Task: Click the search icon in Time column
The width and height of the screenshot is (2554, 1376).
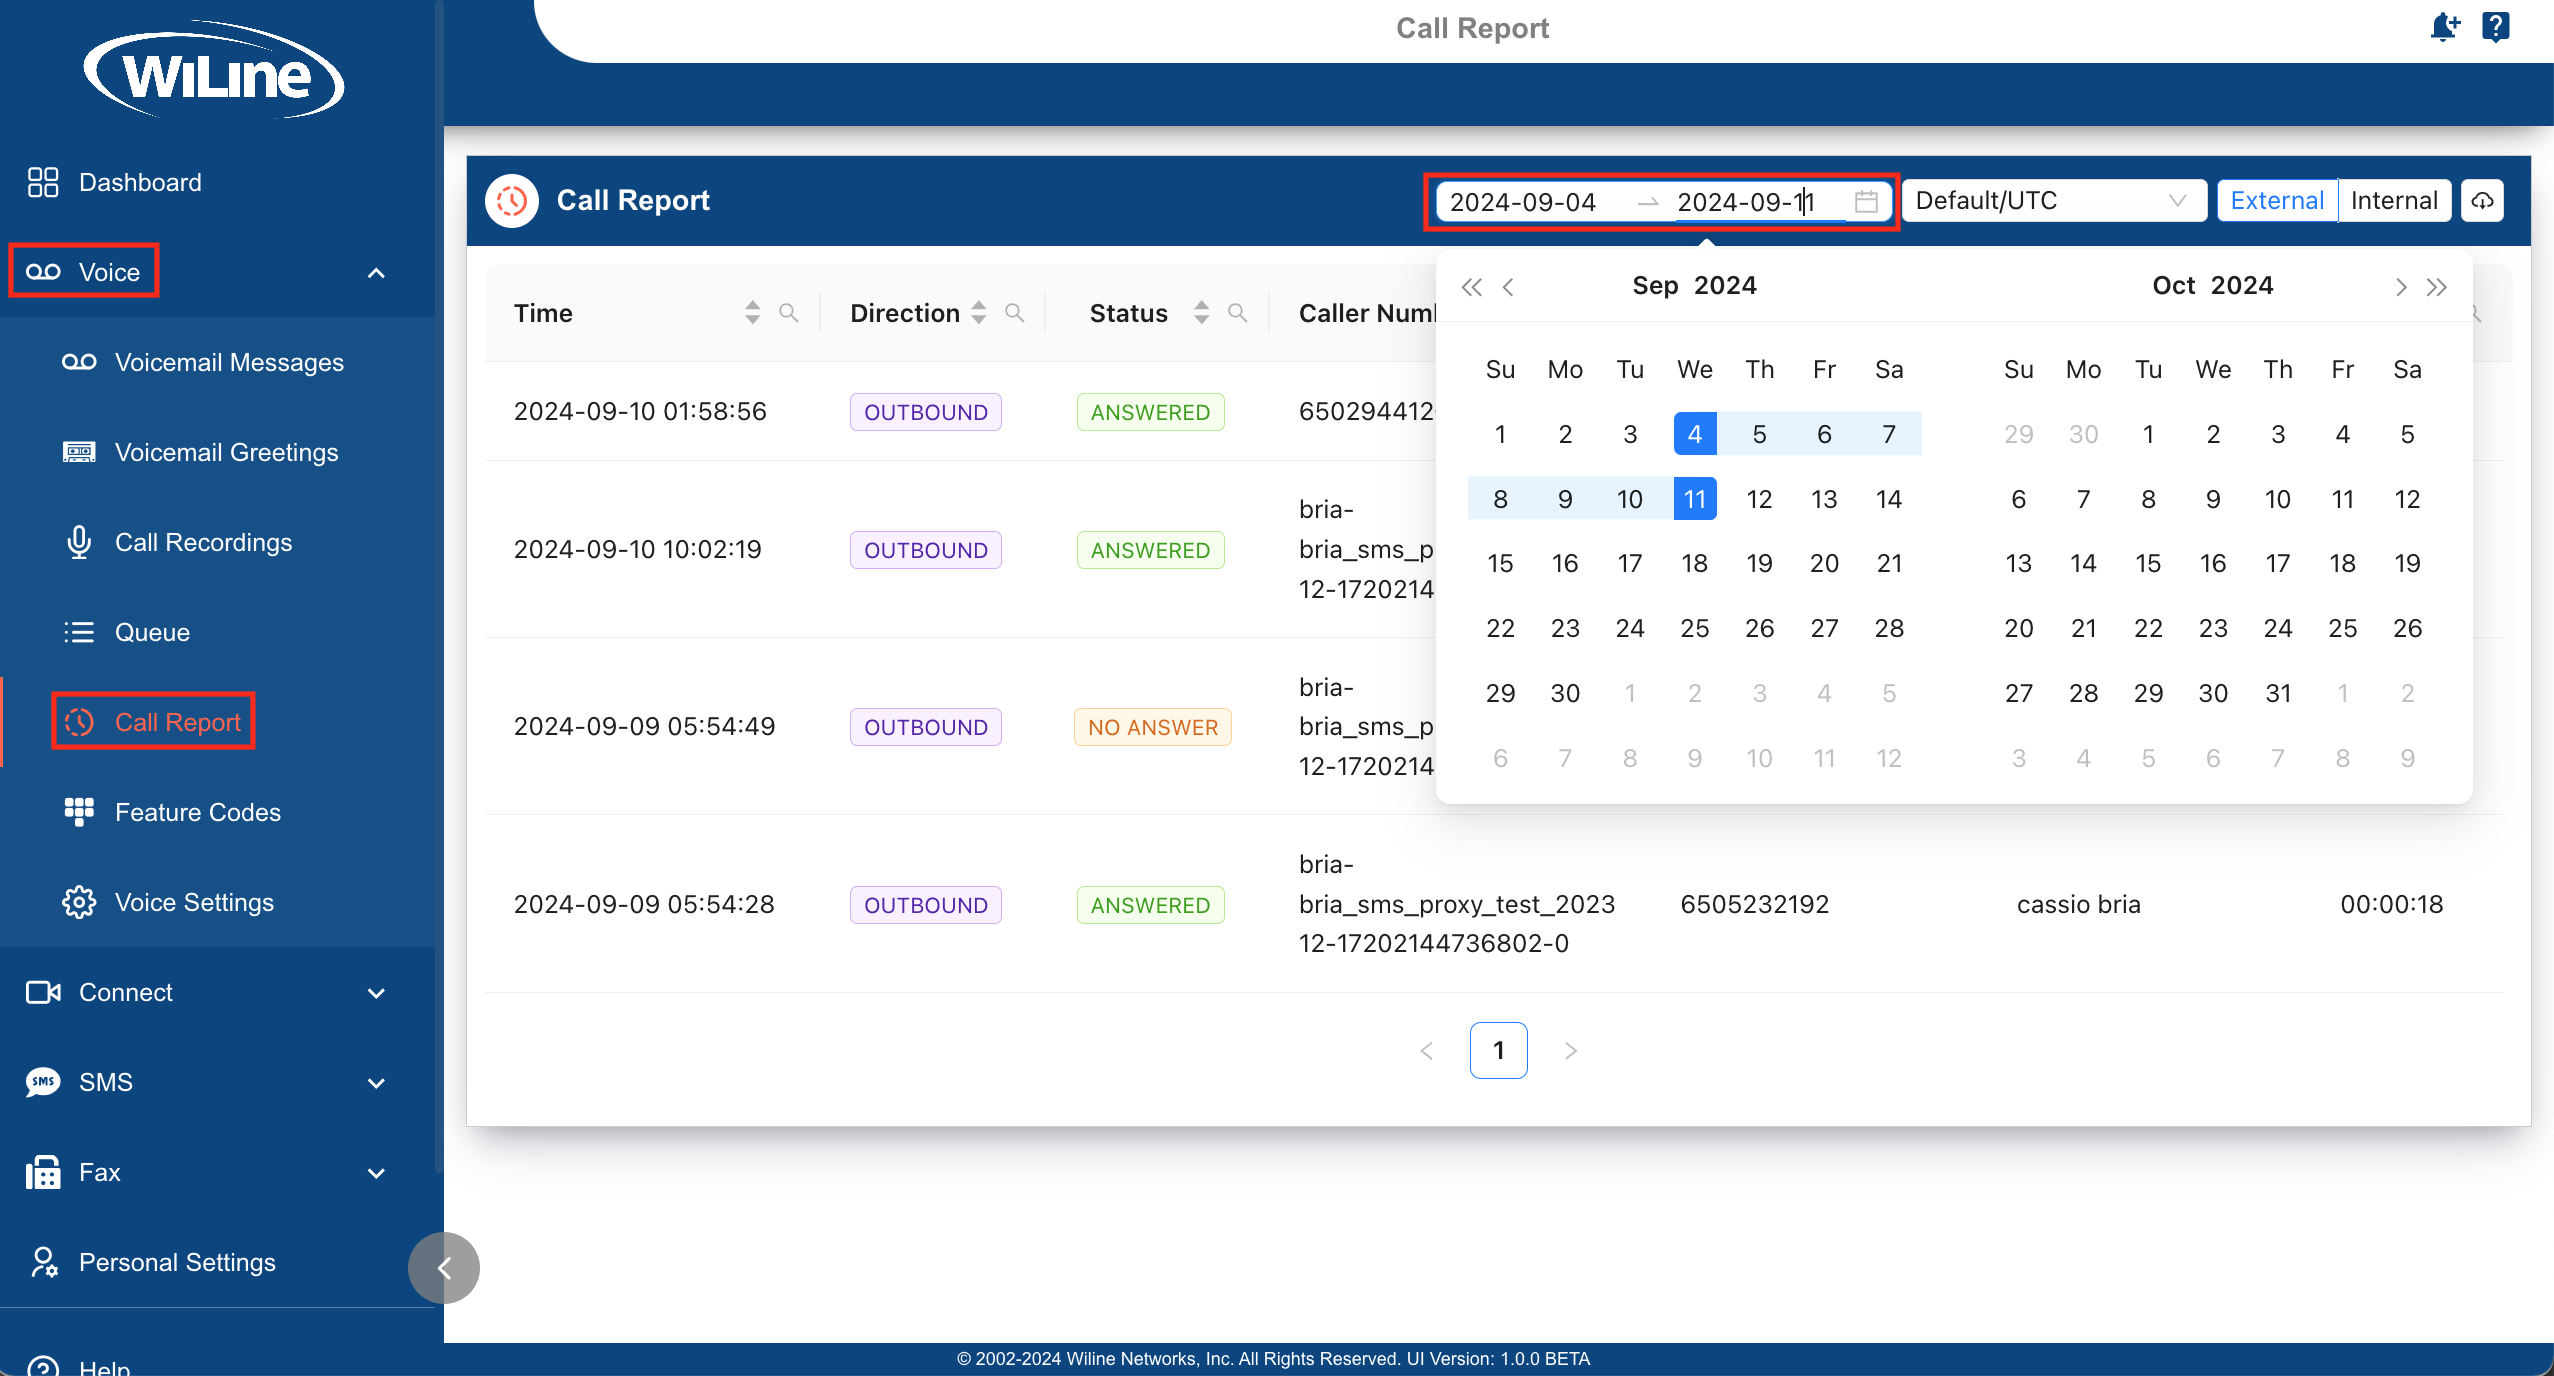Action: click(x=788, y=313)
